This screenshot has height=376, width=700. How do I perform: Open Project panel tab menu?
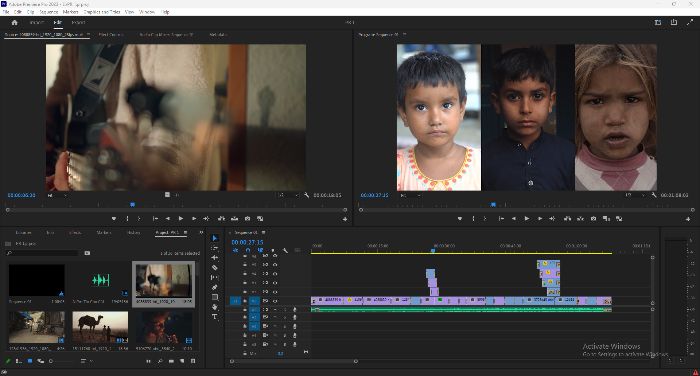pyautogui.click(x=185, y=233)
